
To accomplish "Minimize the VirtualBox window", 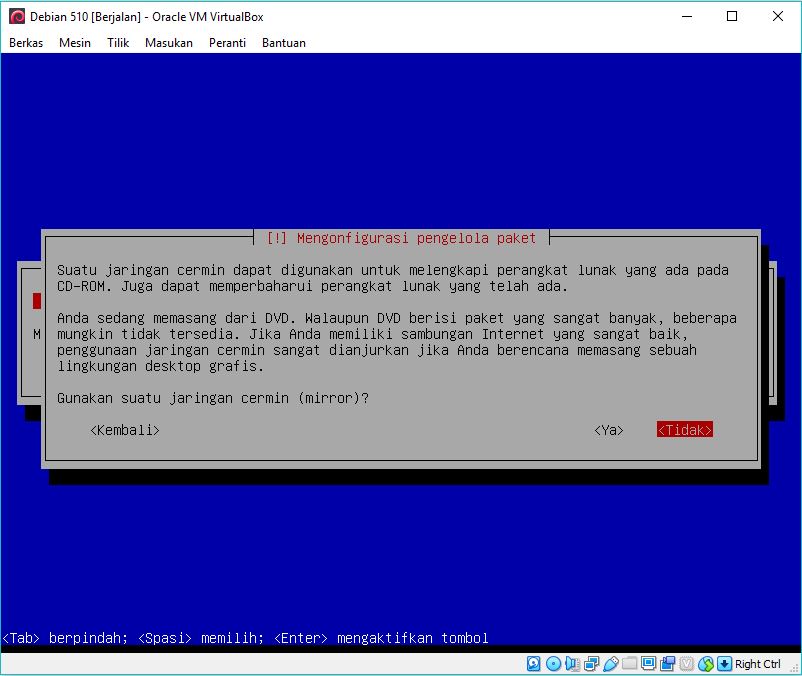I will pos(687,16).
